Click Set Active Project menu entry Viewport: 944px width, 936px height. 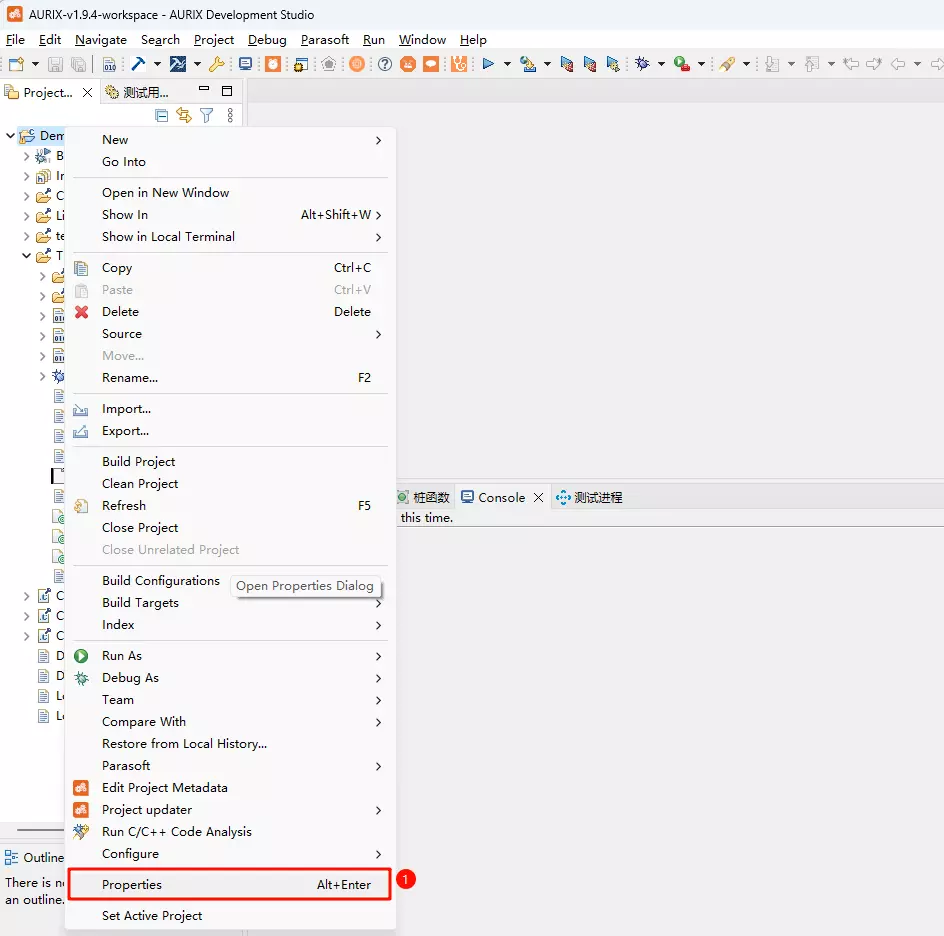152,916
